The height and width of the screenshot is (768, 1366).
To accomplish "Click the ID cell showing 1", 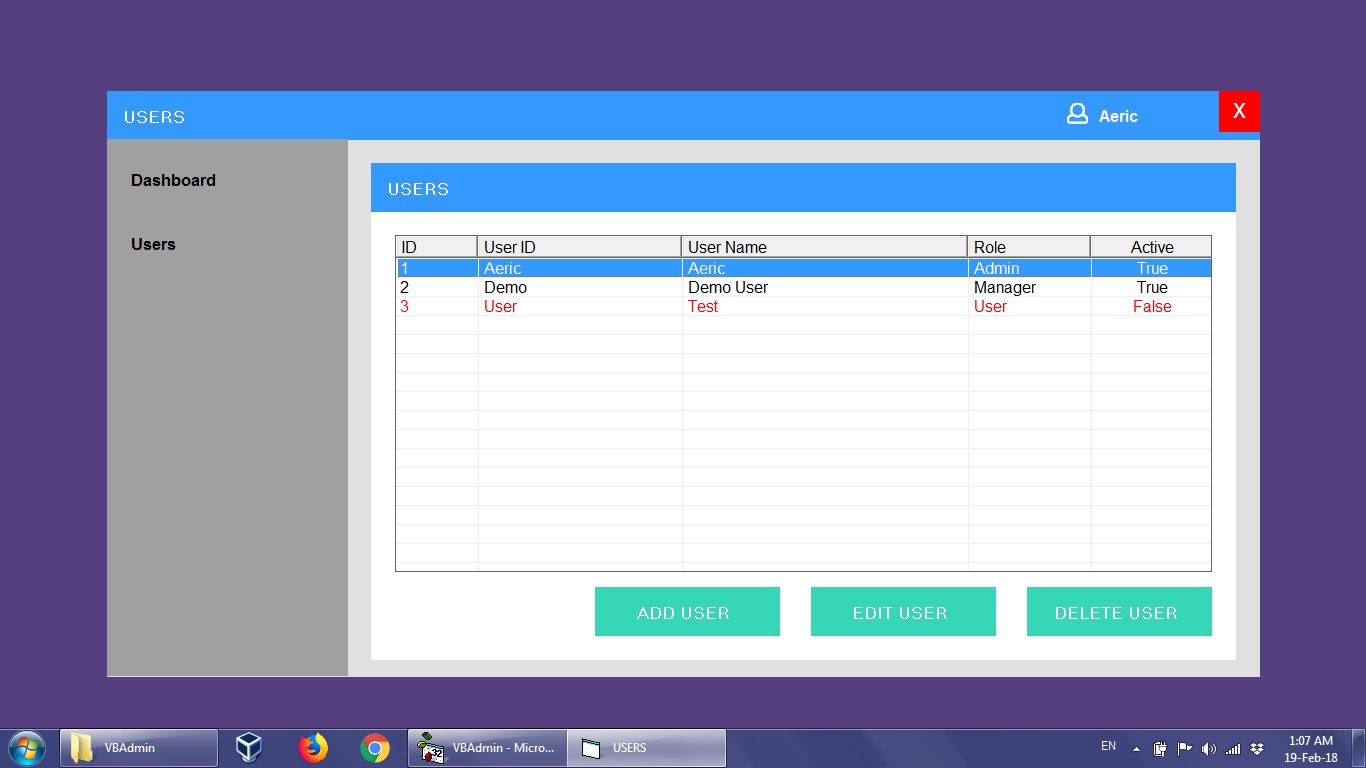I will [x=437, y=268].
